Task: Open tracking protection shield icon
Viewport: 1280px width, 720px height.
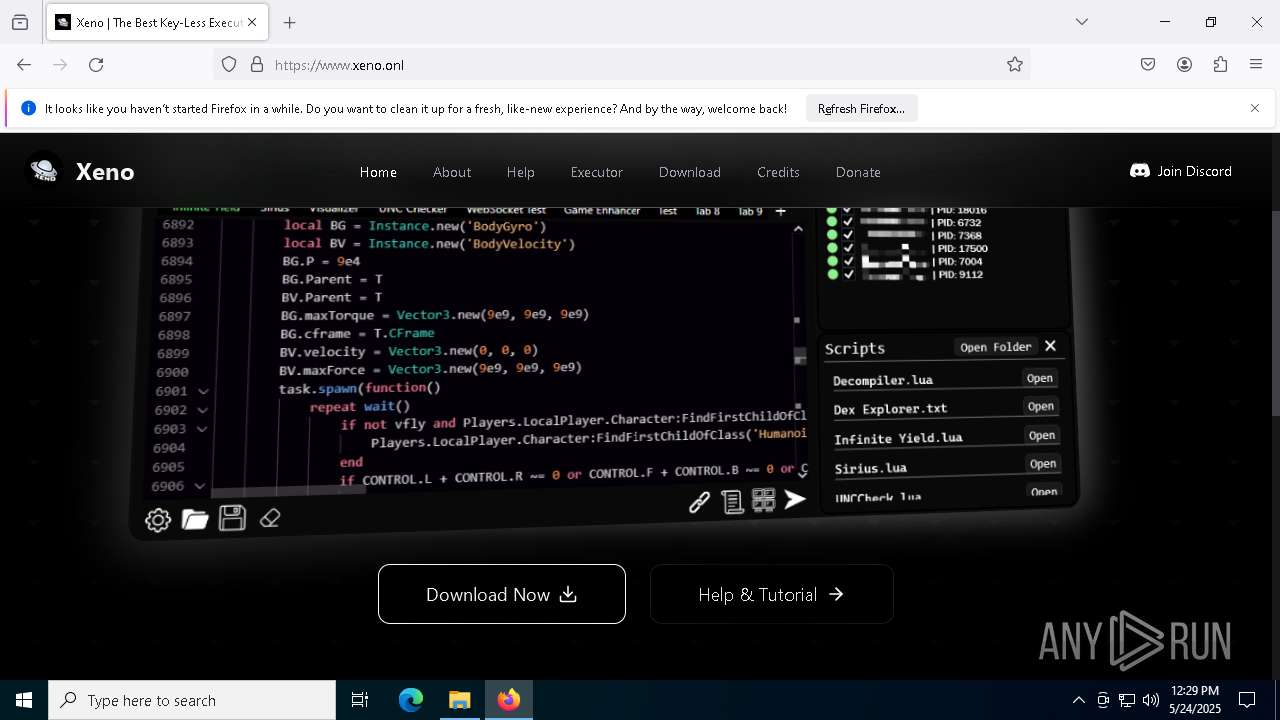Action: [x=229, y=64]
